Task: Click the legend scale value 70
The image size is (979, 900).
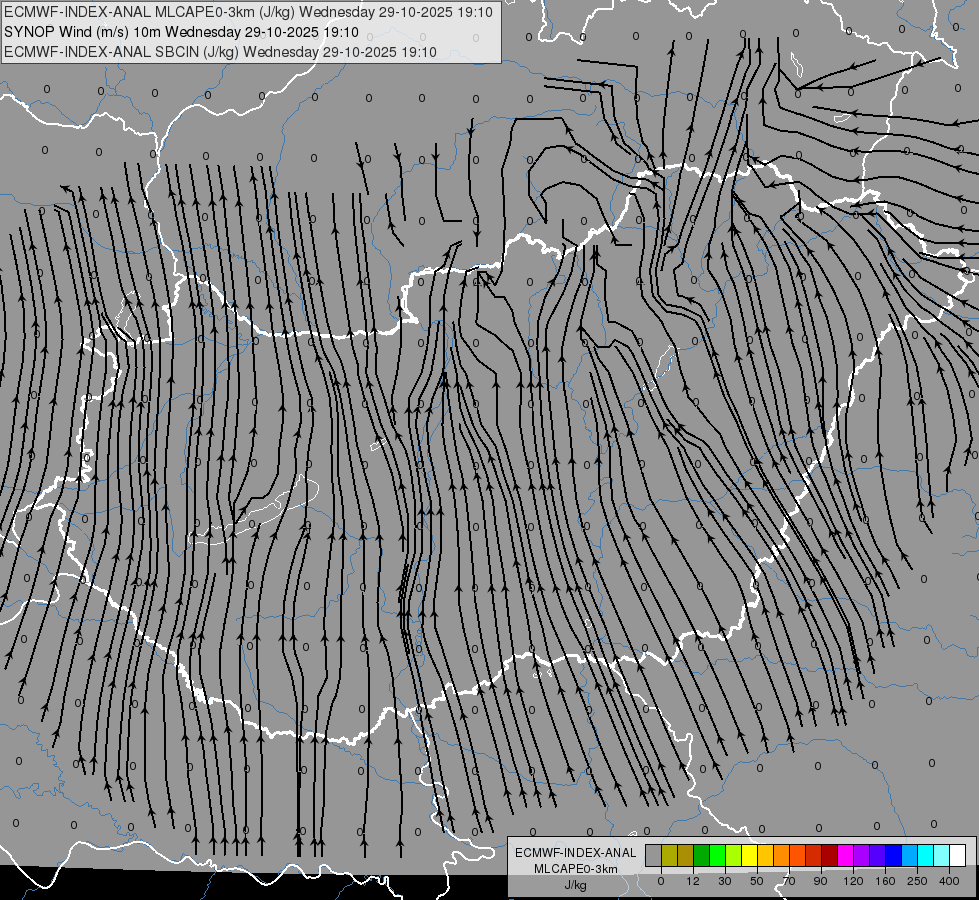Action: 789,881
